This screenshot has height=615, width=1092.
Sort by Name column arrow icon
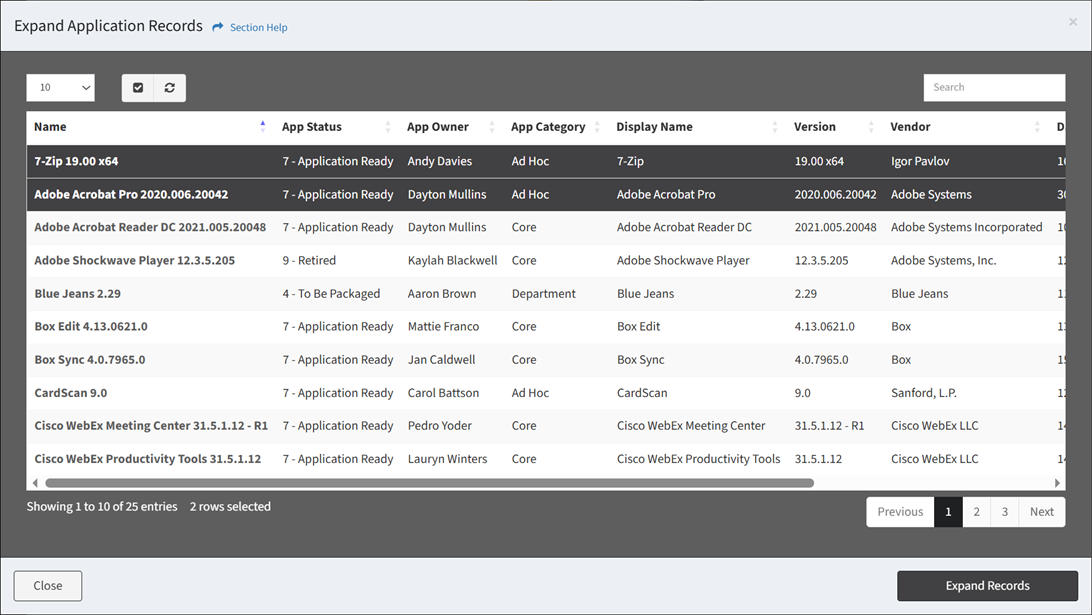tap(263, 127)
